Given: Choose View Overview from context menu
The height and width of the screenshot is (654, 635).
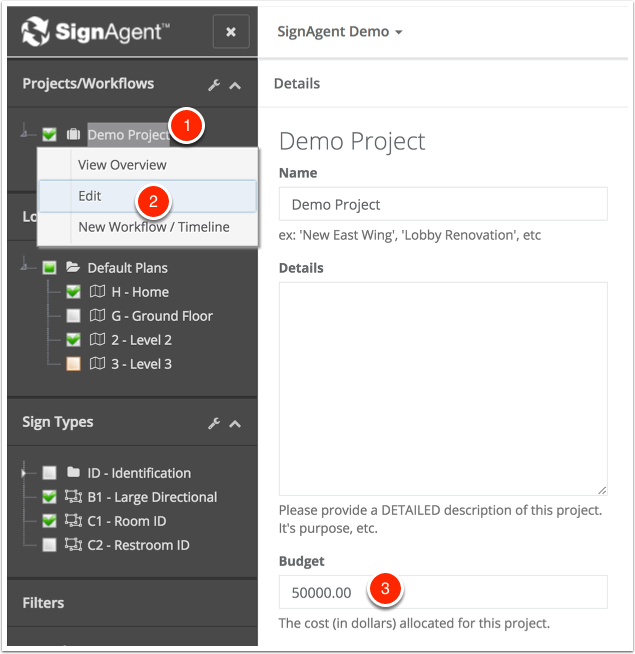Looking at the screenshot, I should [147, 165].
